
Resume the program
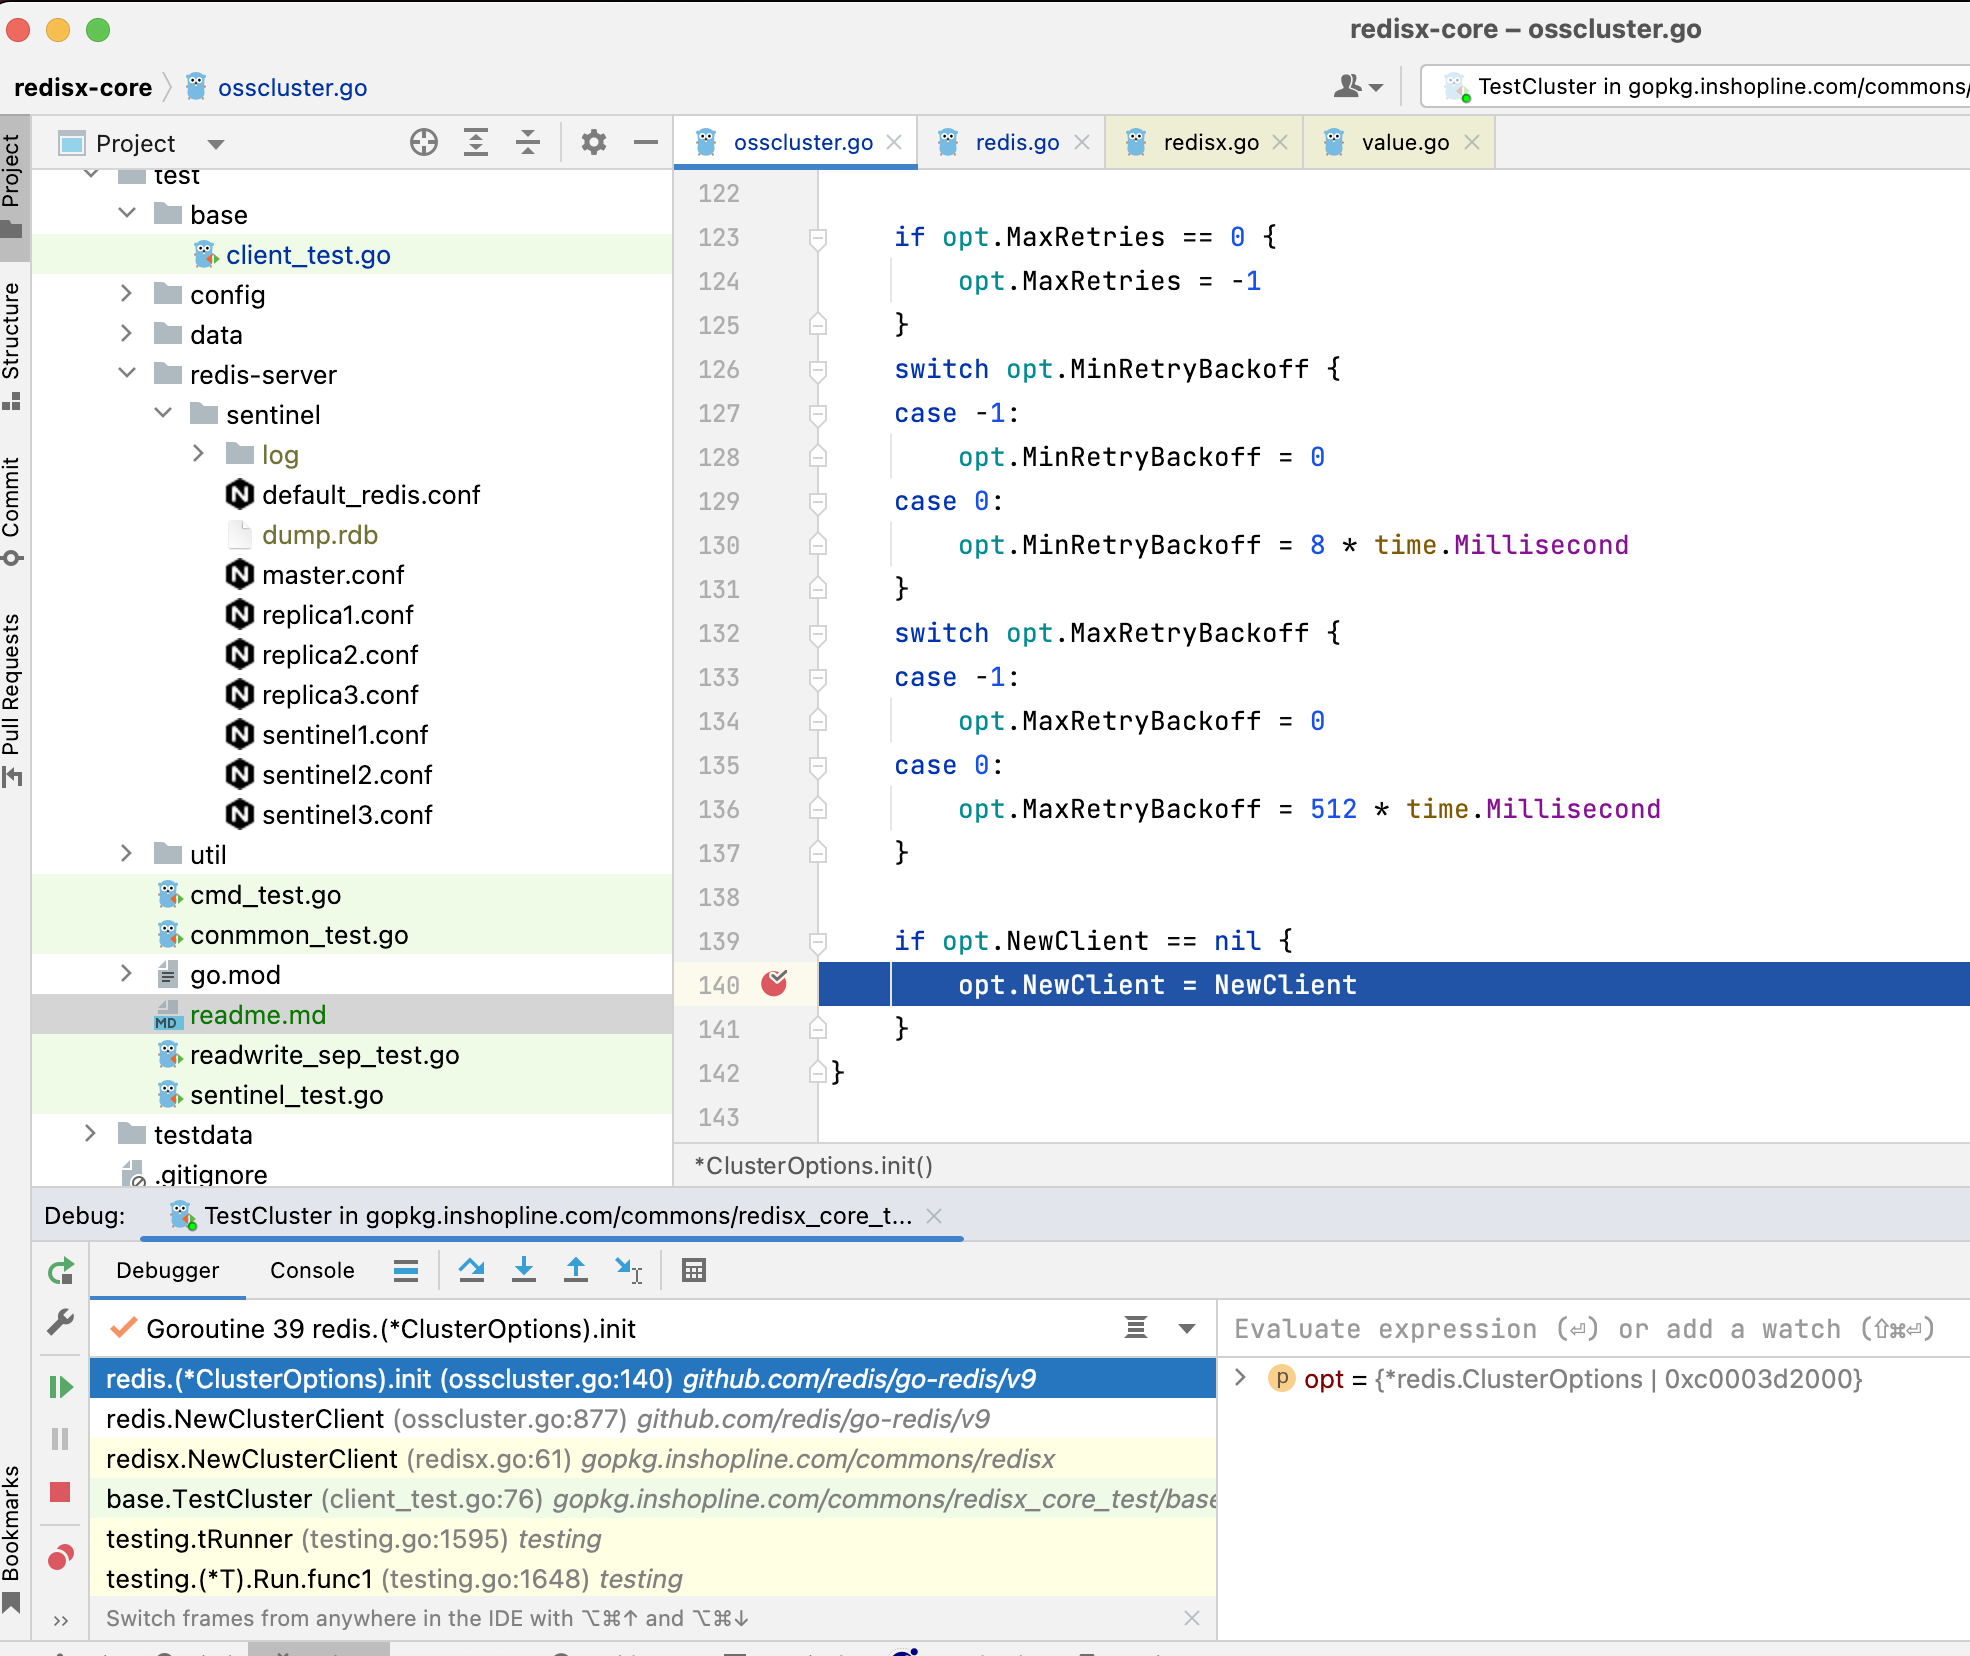pyautogui.click(x=61, y=1387)
